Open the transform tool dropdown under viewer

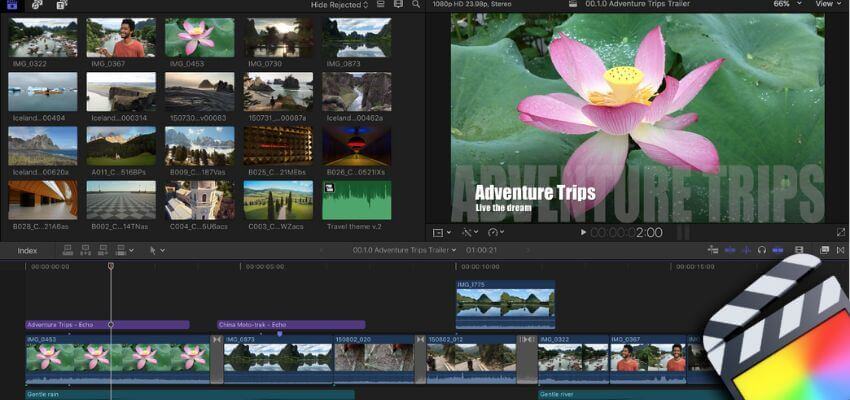click(x=442, y=232)
